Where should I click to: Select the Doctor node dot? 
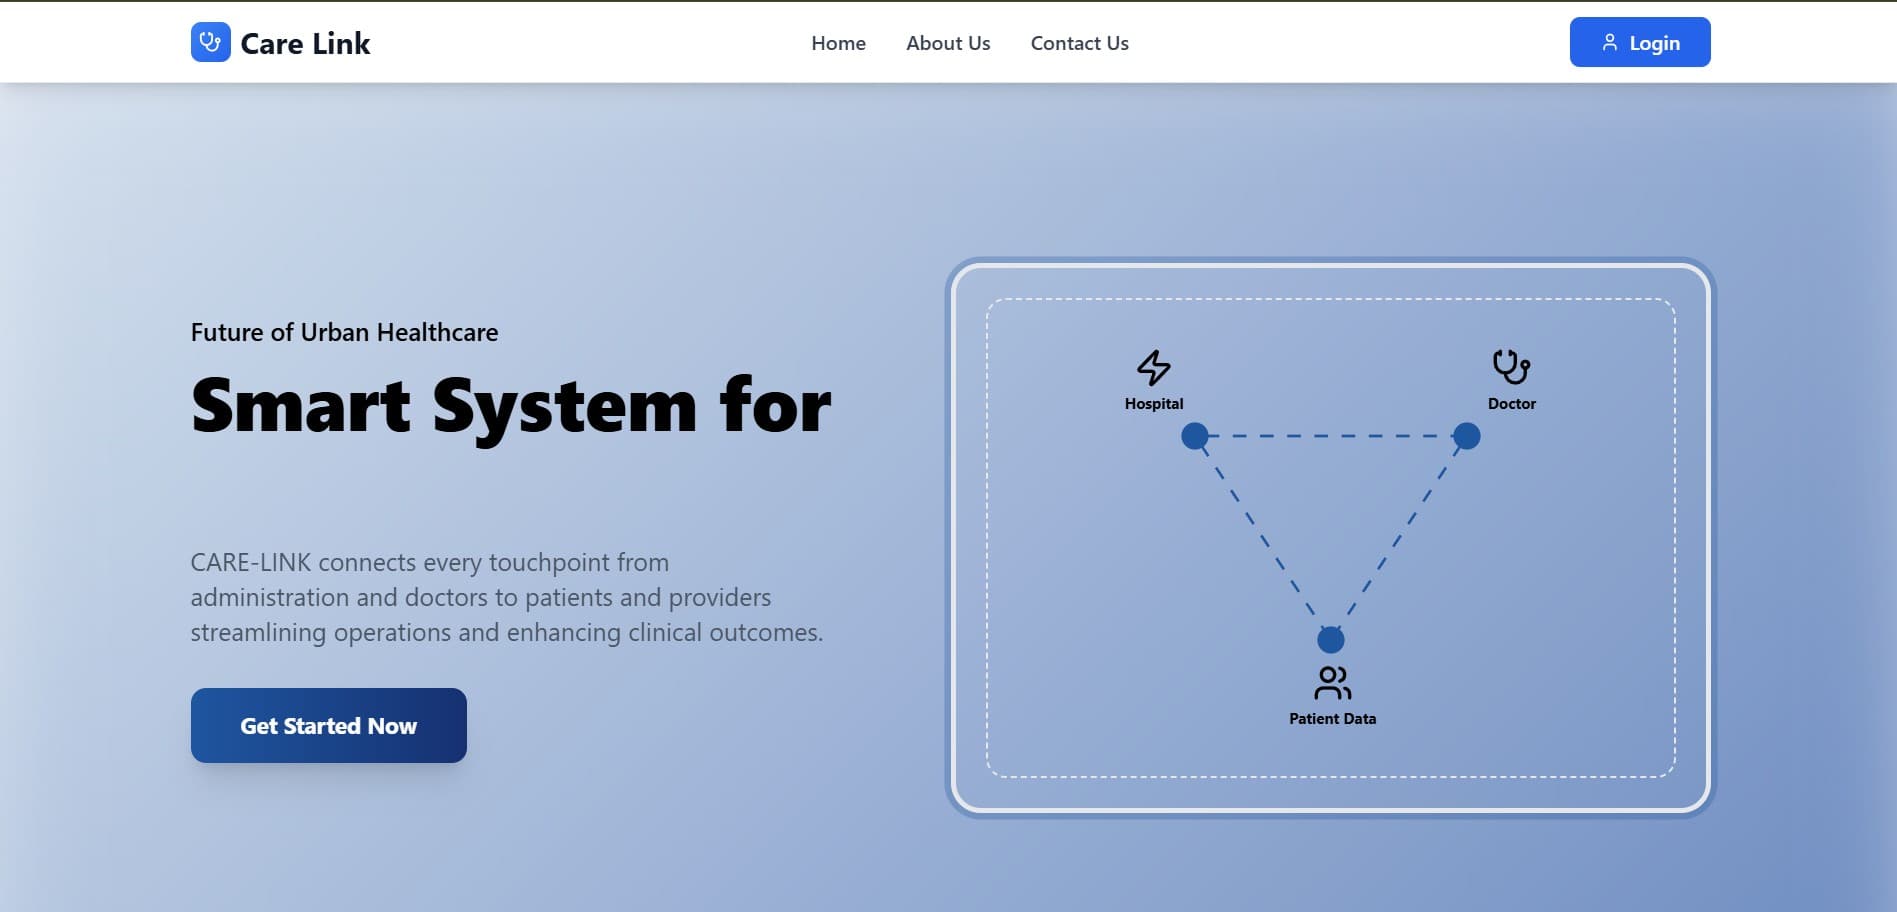click(x=1466, y=436)
